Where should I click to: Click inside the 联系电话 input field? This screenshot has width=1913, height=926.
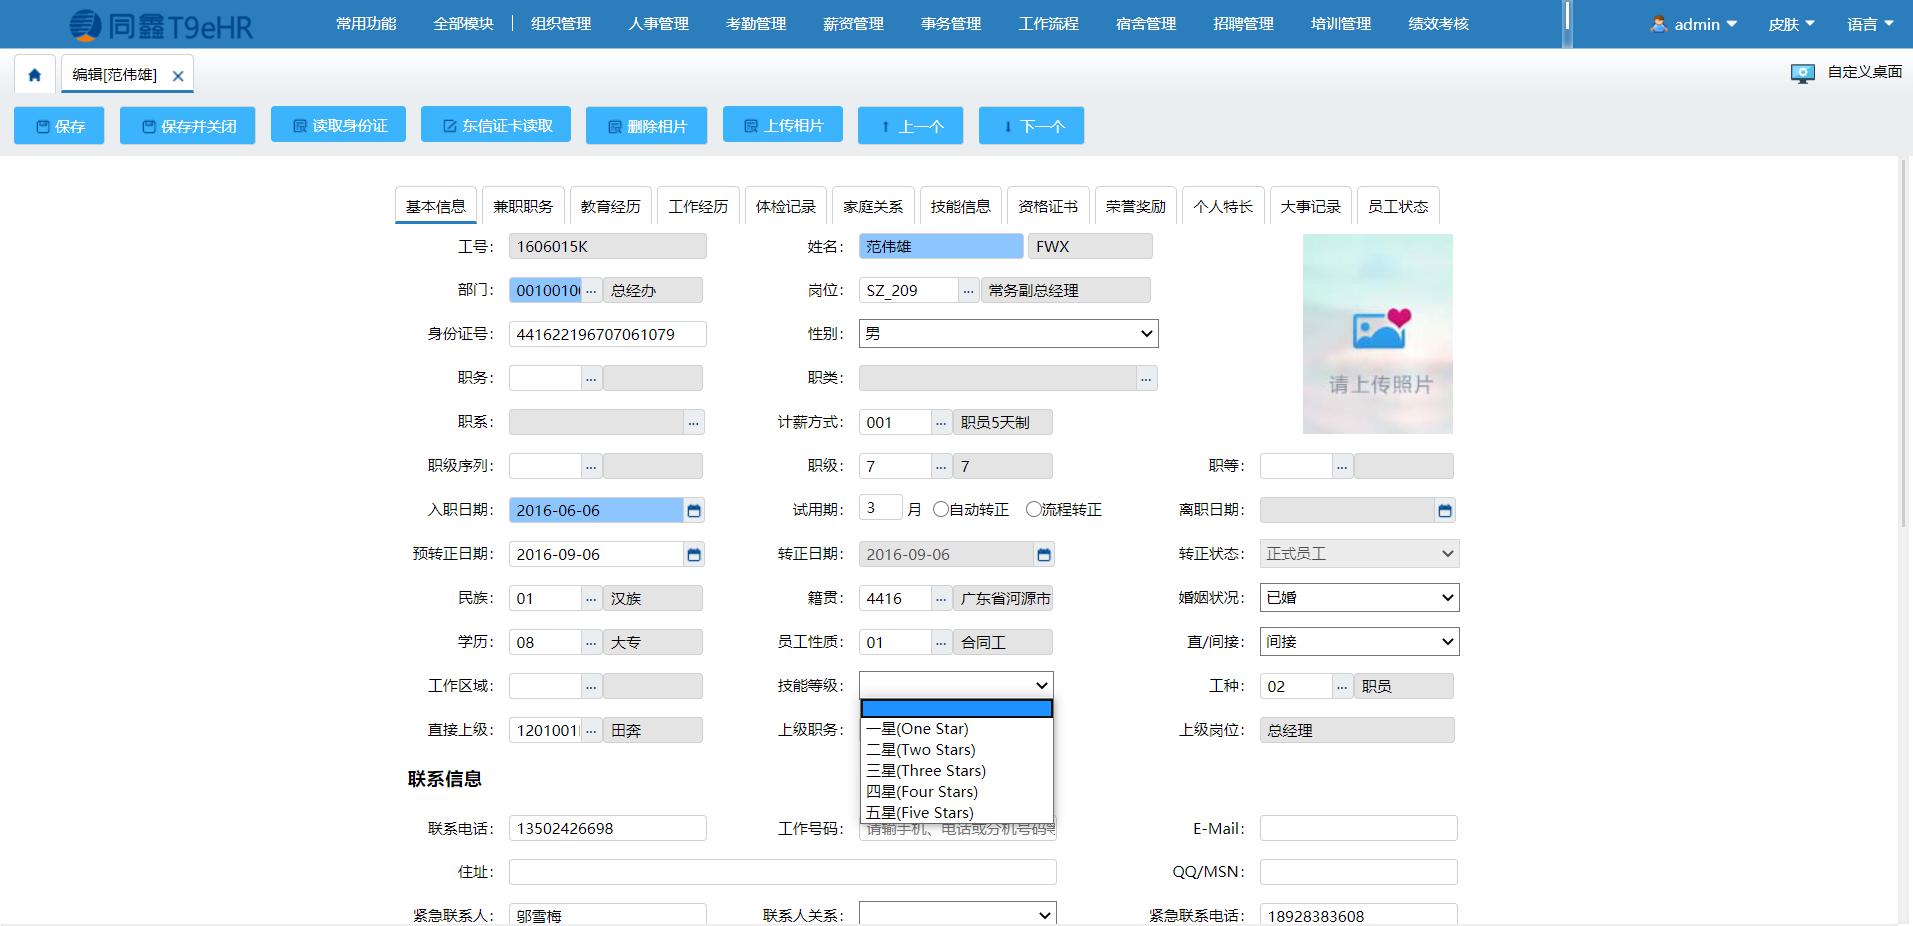tap(607, 827)
